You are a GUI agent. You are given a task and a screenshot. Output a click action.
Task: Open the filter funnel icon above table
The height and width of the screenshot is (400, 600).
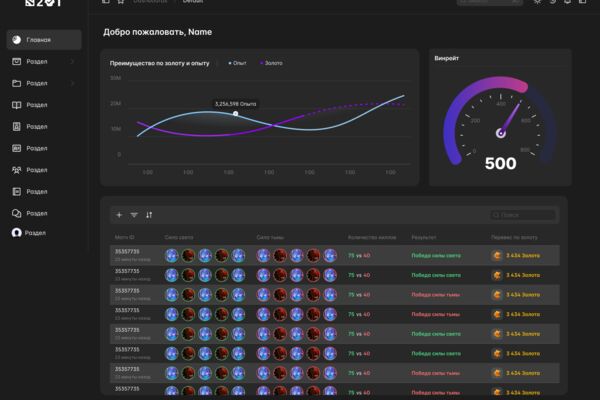134,215
